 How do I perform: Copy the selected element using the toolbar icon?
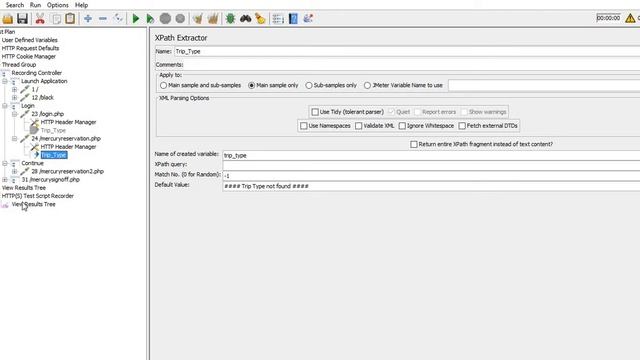[x=56, y=18]
